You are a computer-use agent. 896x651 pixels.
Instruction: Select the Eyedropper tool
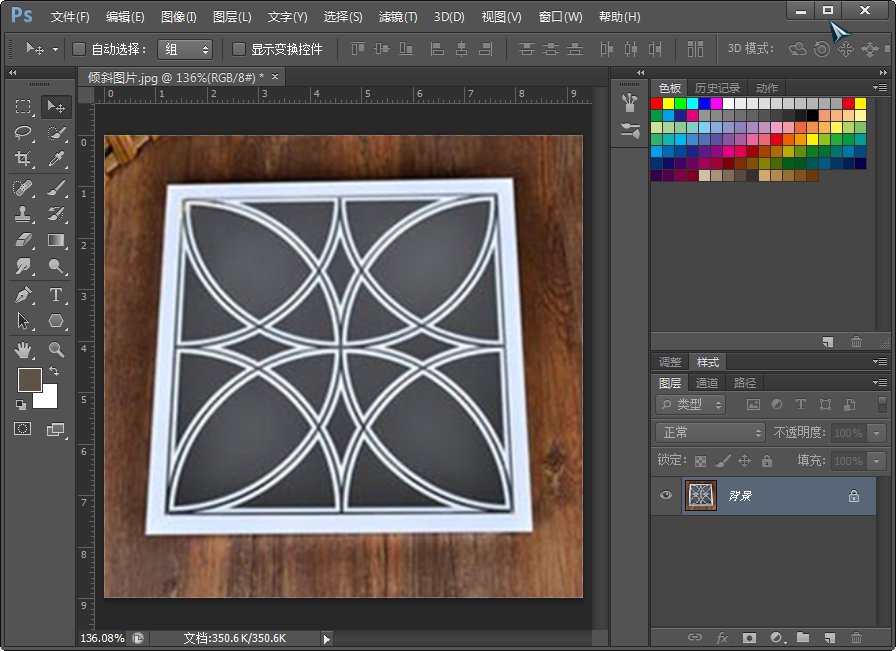pos(55,158)
